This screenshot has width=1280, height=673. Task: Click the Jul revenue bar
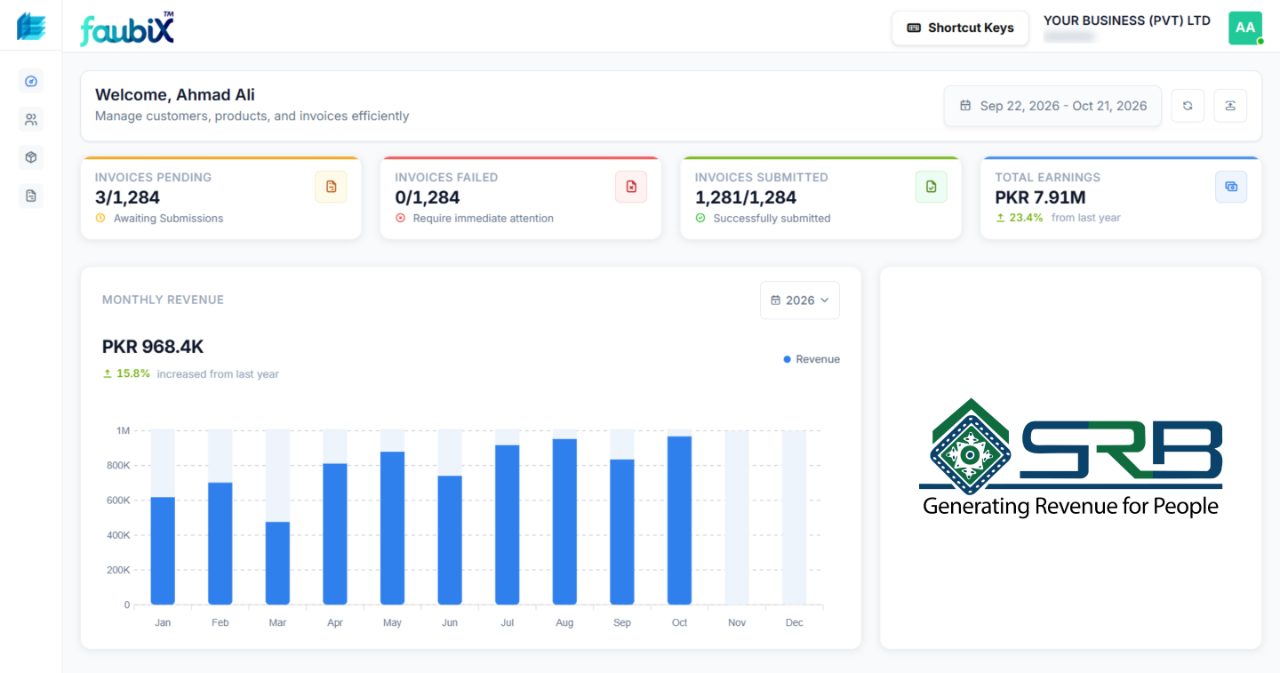507,525
